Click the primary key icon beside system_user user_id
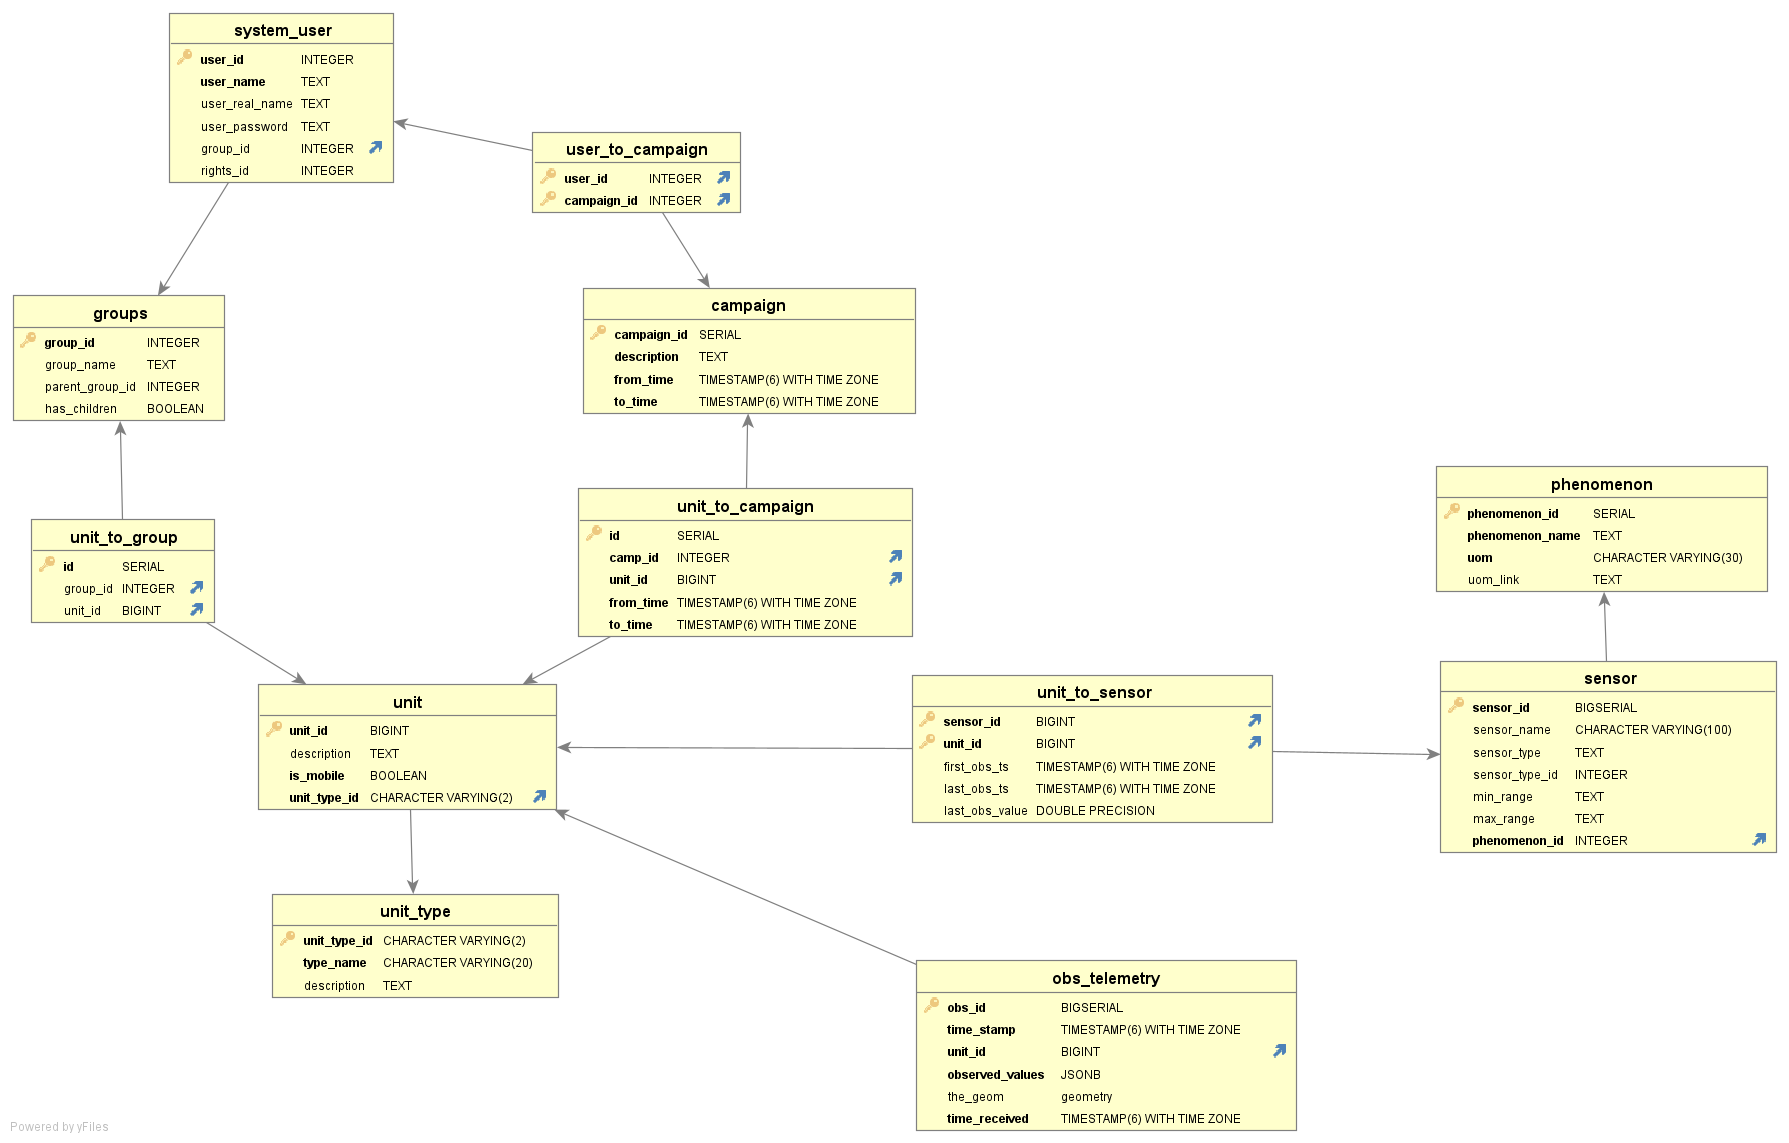1789x1143 pixels. (x=185, y=58)
